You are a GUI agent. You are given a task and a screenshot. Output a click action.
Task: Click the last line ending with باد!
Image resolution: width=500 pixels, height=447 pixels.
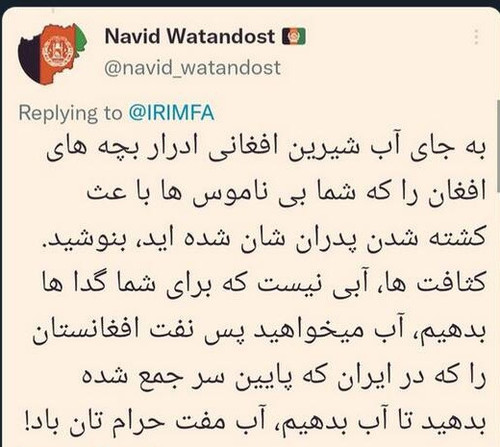point(256,423)
